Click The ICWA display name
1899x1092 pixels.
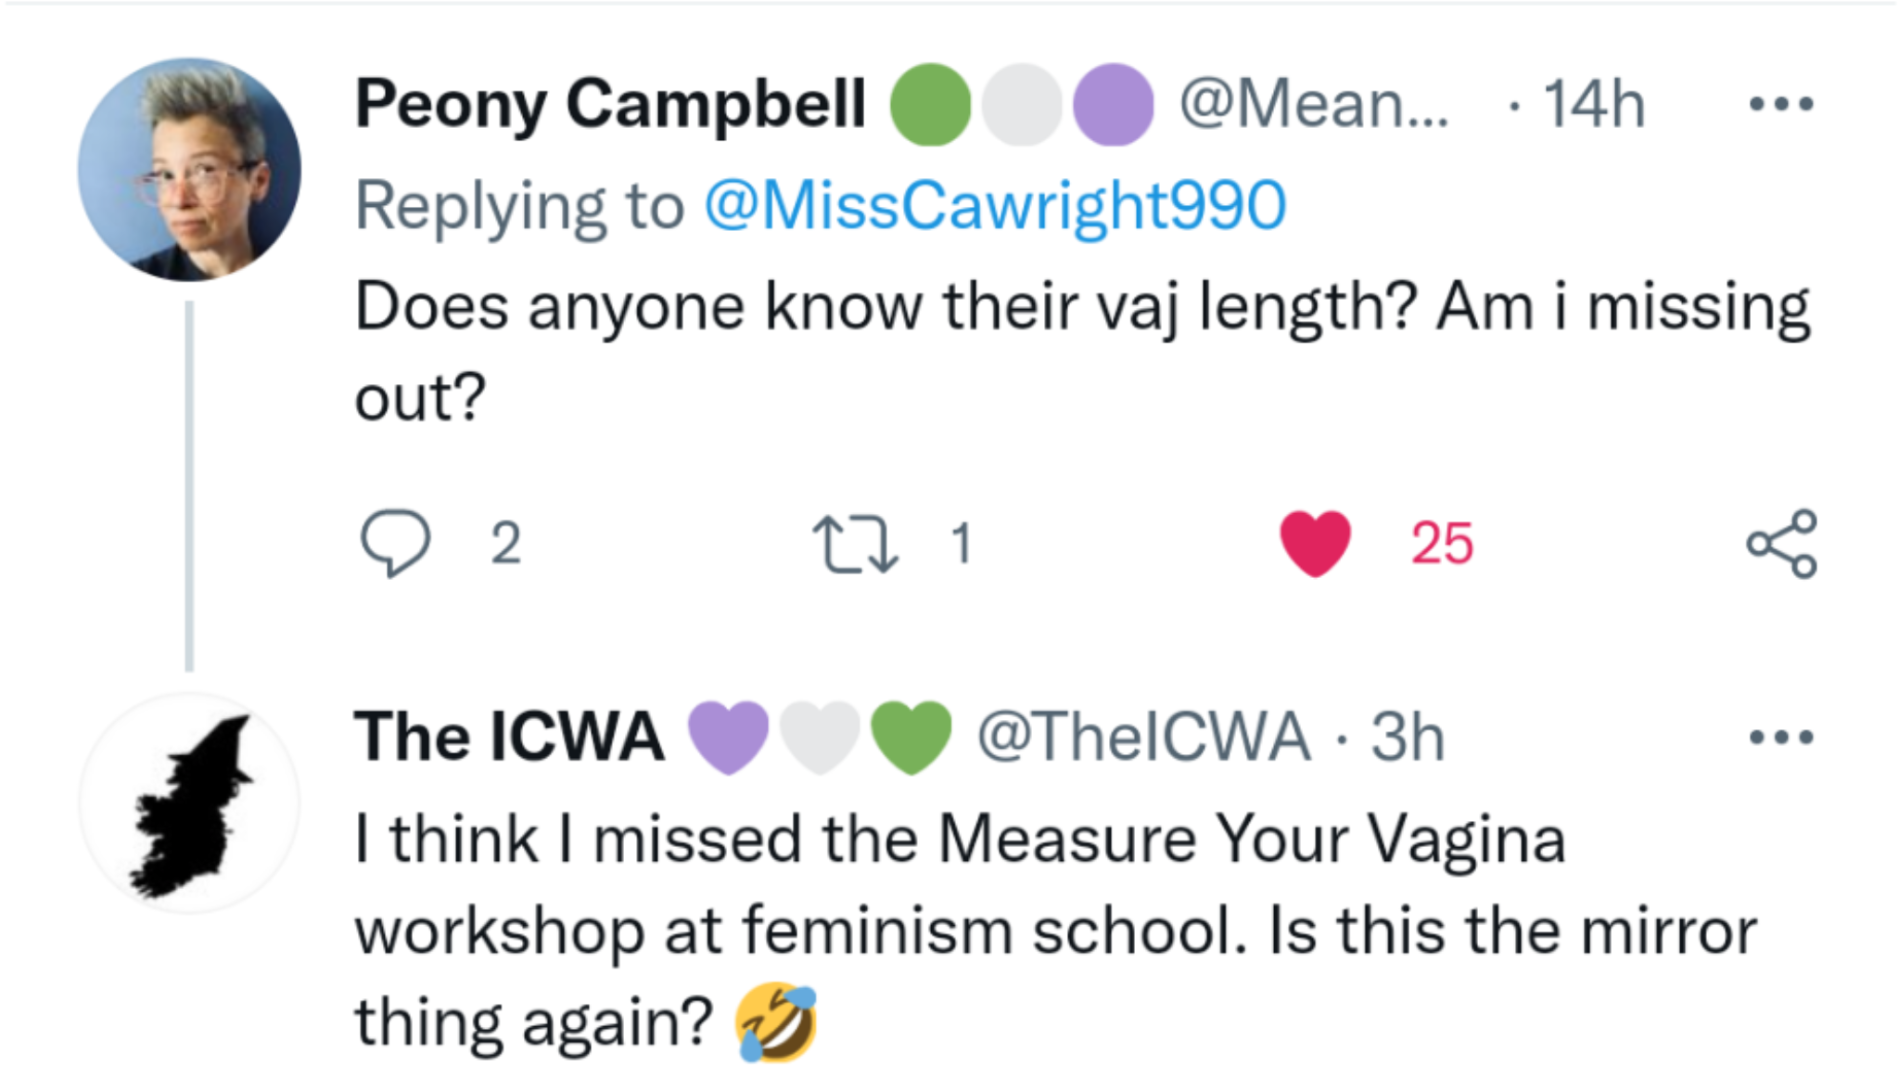click(x=508, y=738)
